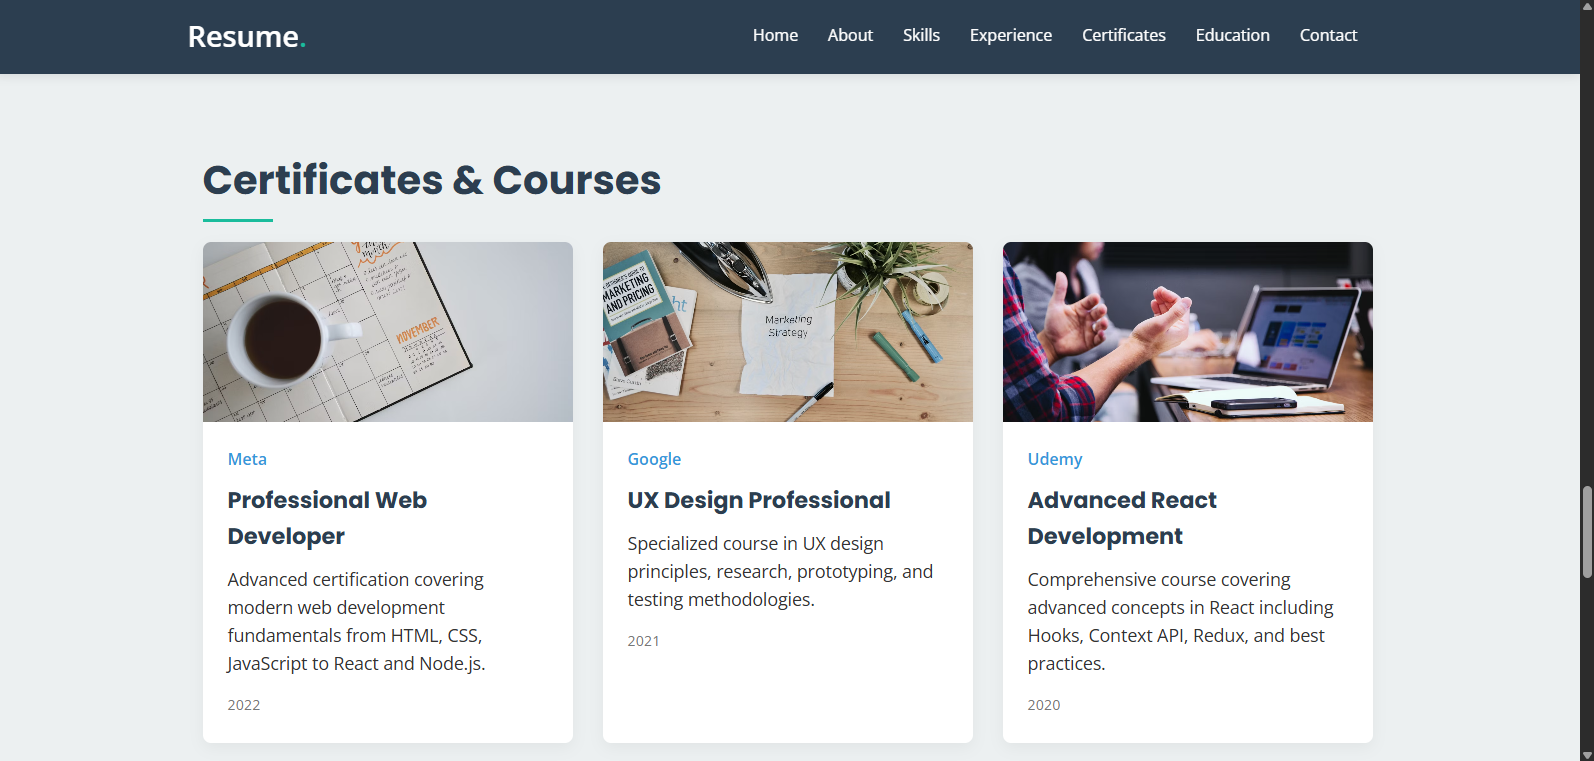1594x761 pixels.
Task: Click the vertical scrollbar thumb
Action: coord(1586,532)
